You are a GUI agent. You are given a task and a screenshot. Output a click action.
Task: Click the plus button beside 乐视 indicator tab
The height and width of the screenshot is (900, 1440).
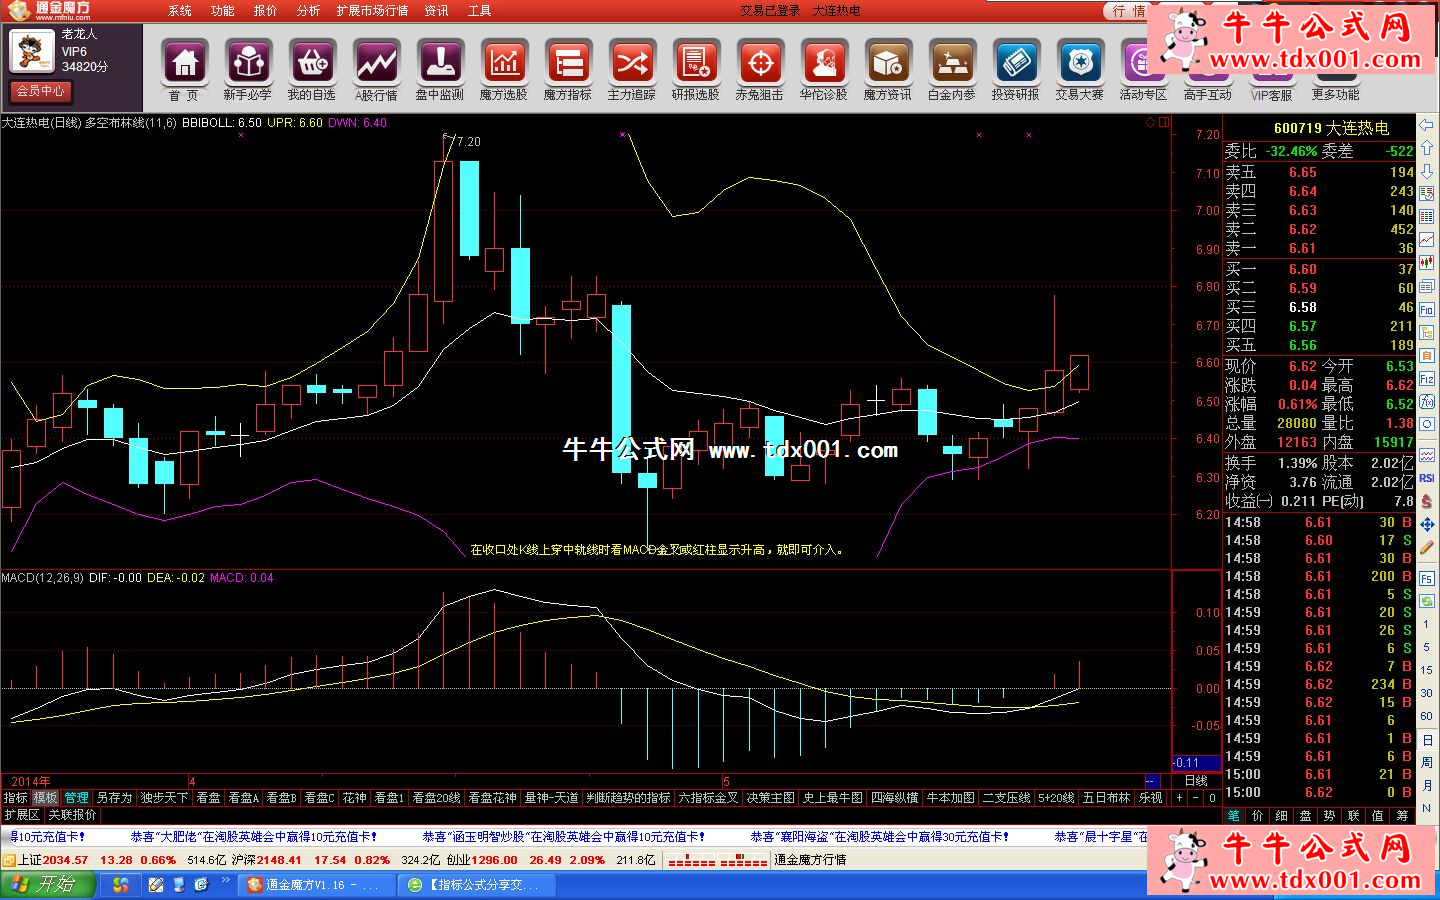1179,798
